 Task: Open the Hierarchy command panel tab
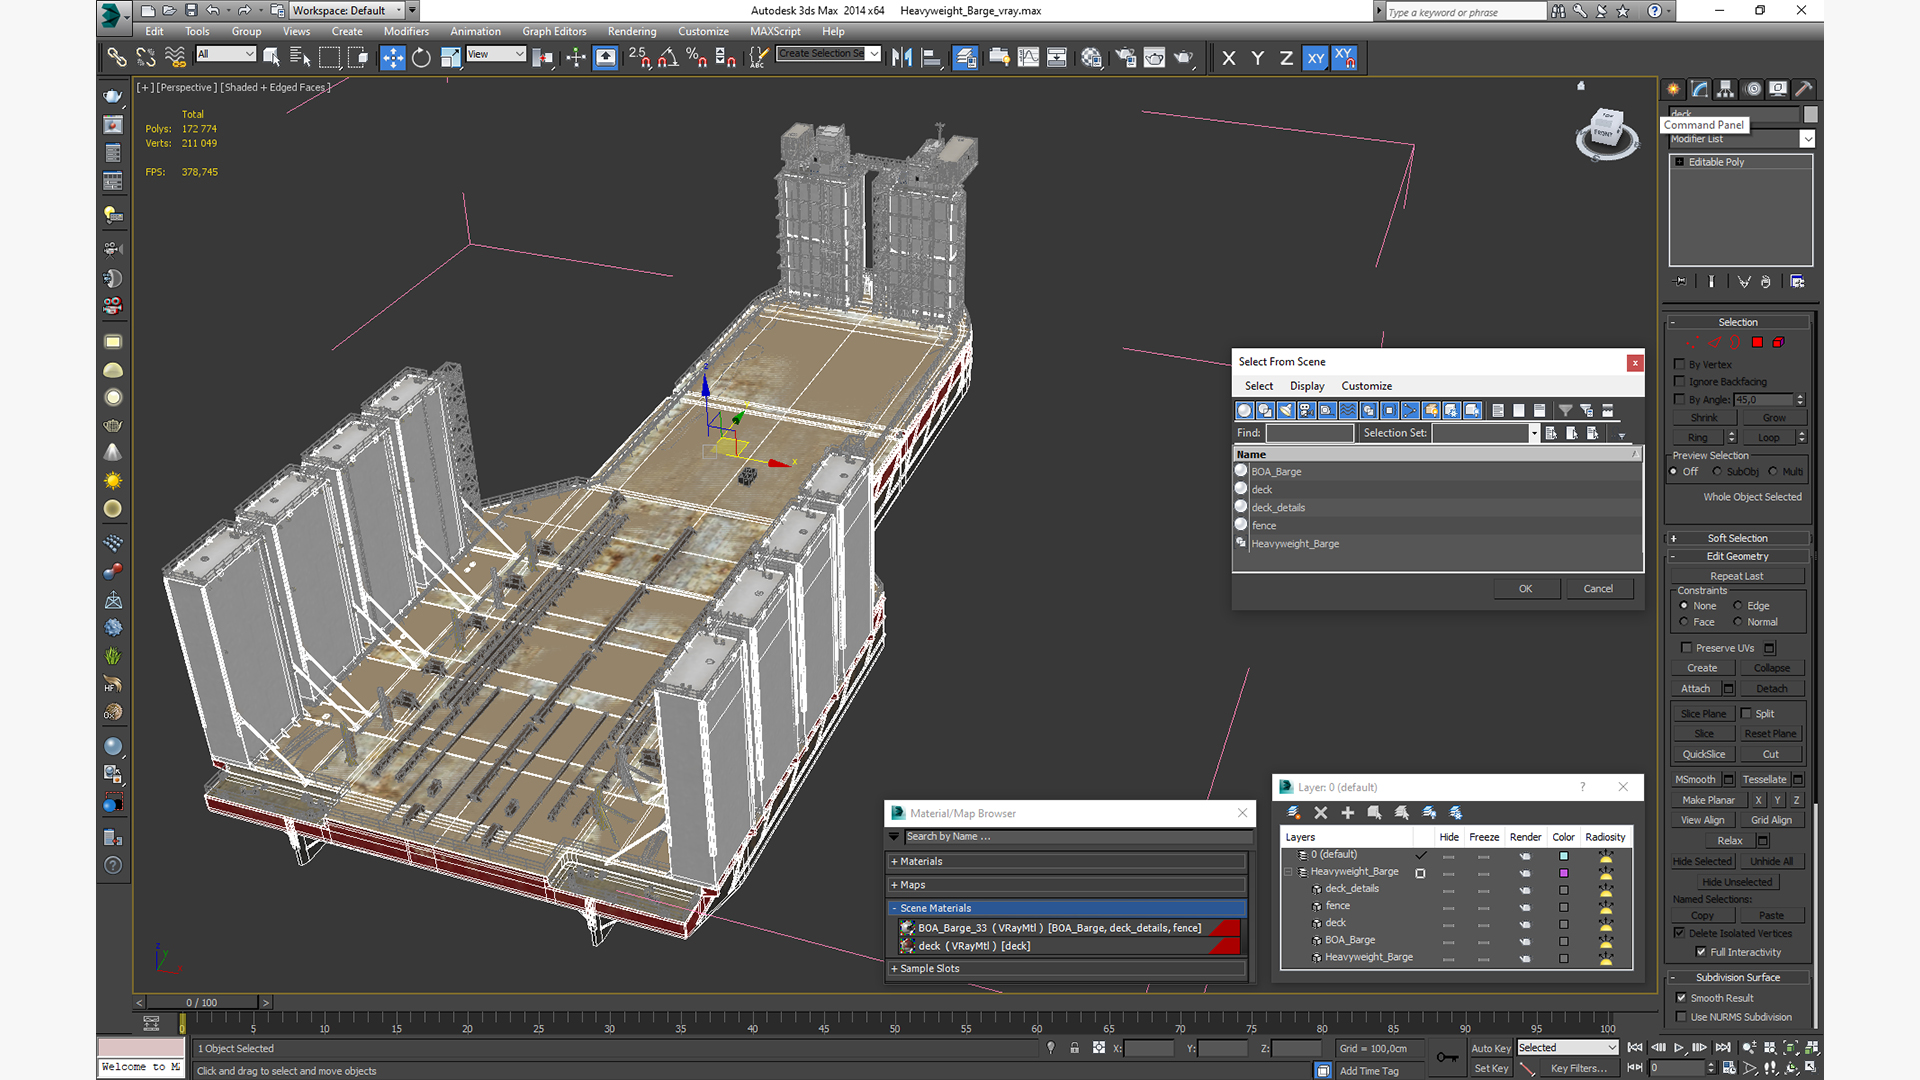pyautogui.click(x=1725, y=89)
